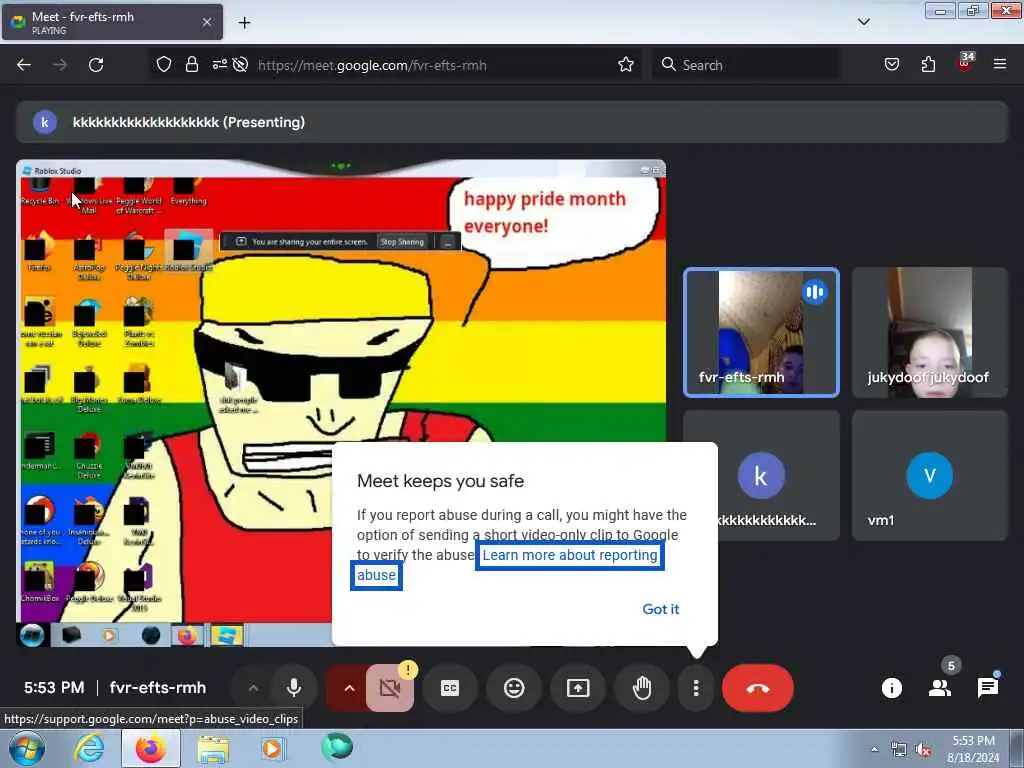Viewport: 1024px width, 768px height.
Task: Open the three-dot more options menu
Action: pos(696,688)
